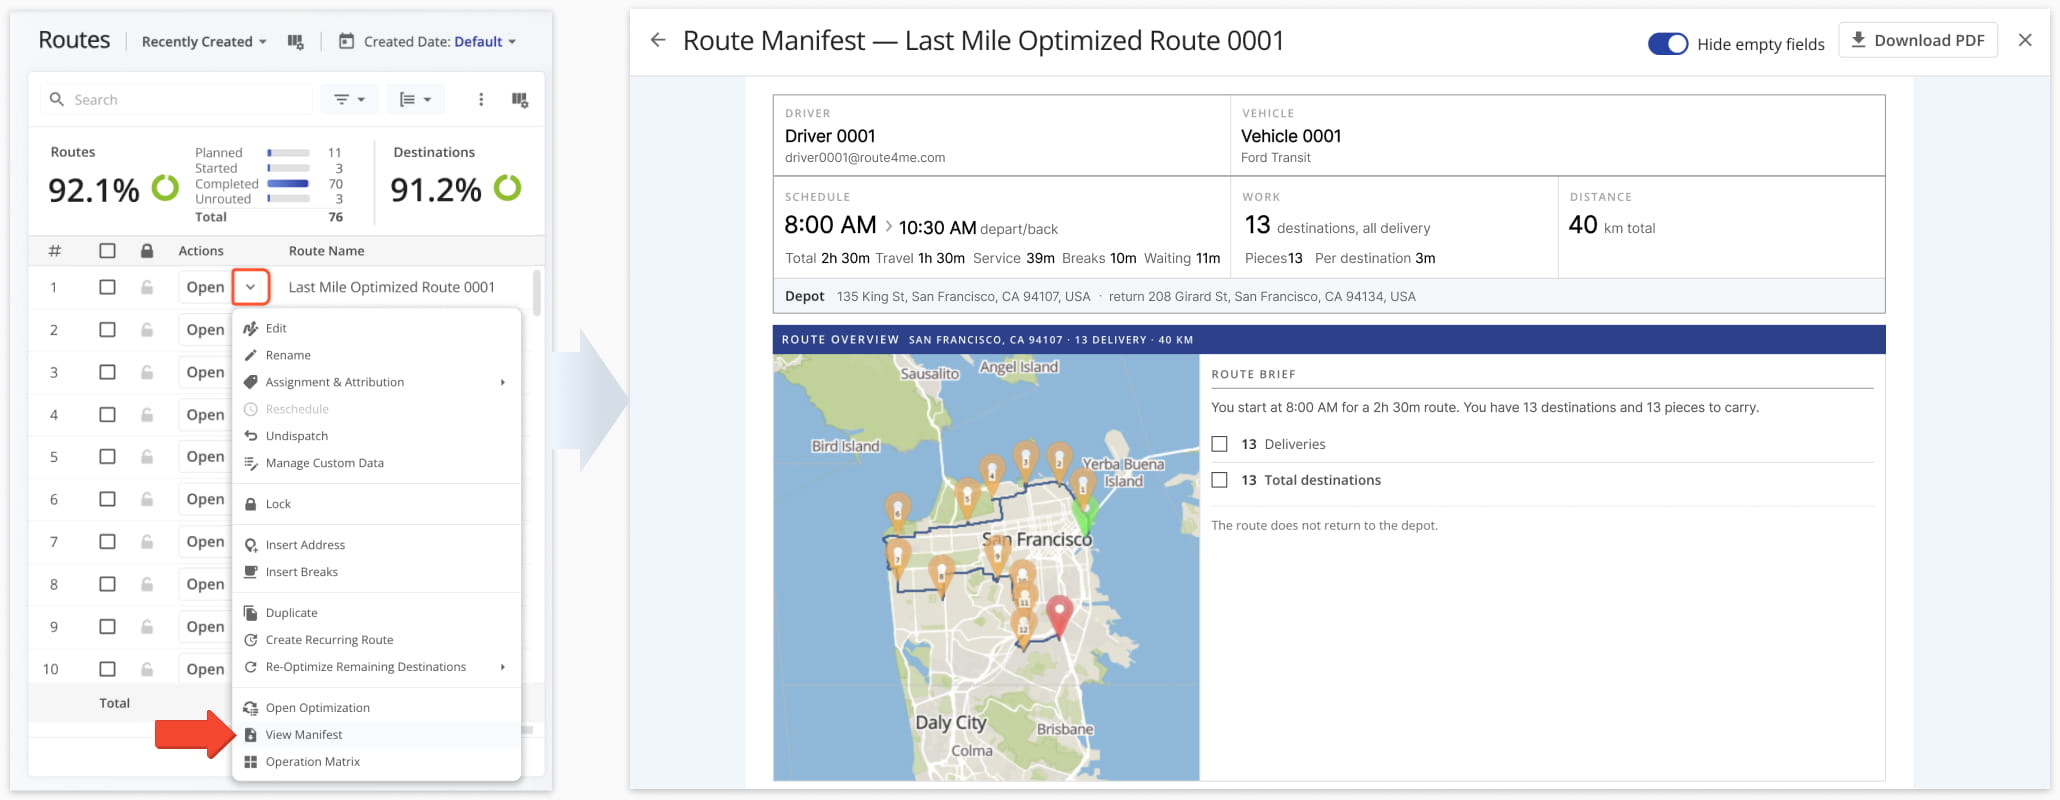Click the table columns icon beside the three-dot menu
Screen dimensions: 2060x800
coord(520,99)
